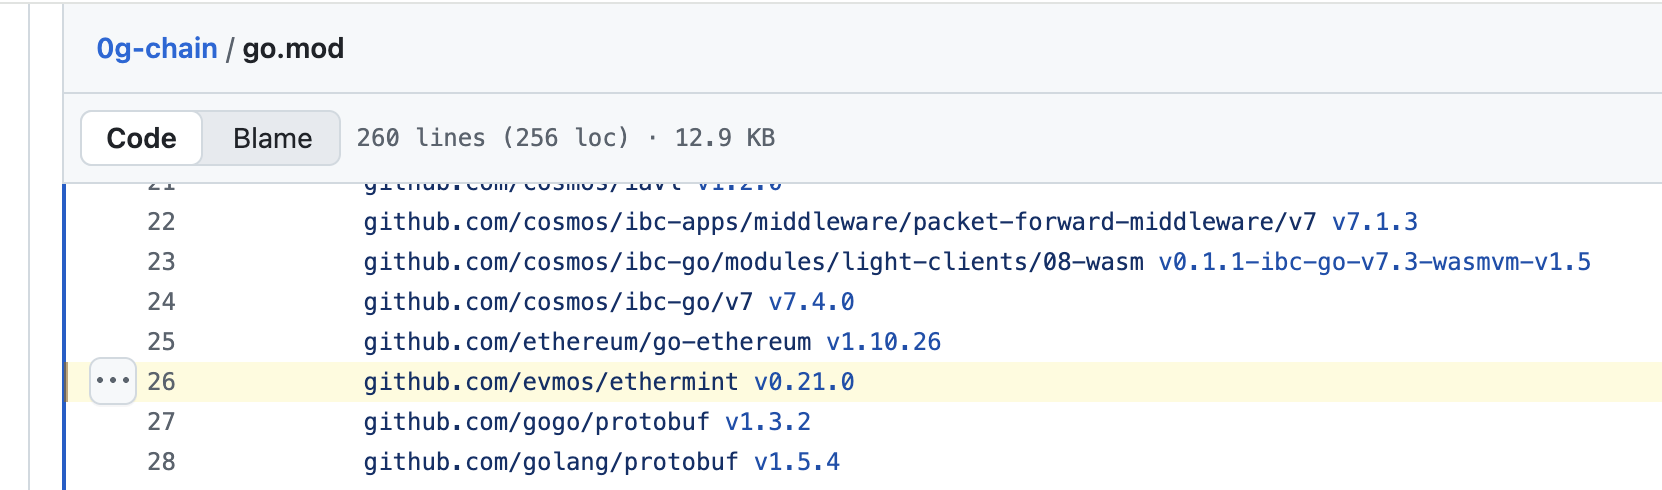Click the go.mod file name in breadcrumb
The image size is (1662, 490).
point(293,48)
